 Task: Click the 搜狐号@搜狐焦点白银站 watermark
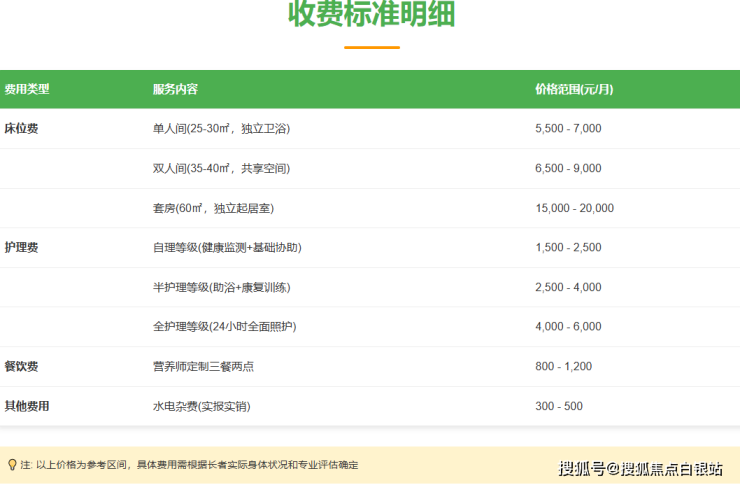click(x=640, y=467)
